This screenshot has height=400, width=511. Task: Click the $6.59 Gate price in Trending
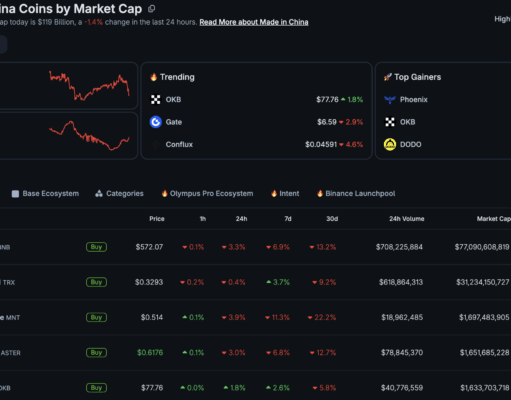[x=327, y=122]
